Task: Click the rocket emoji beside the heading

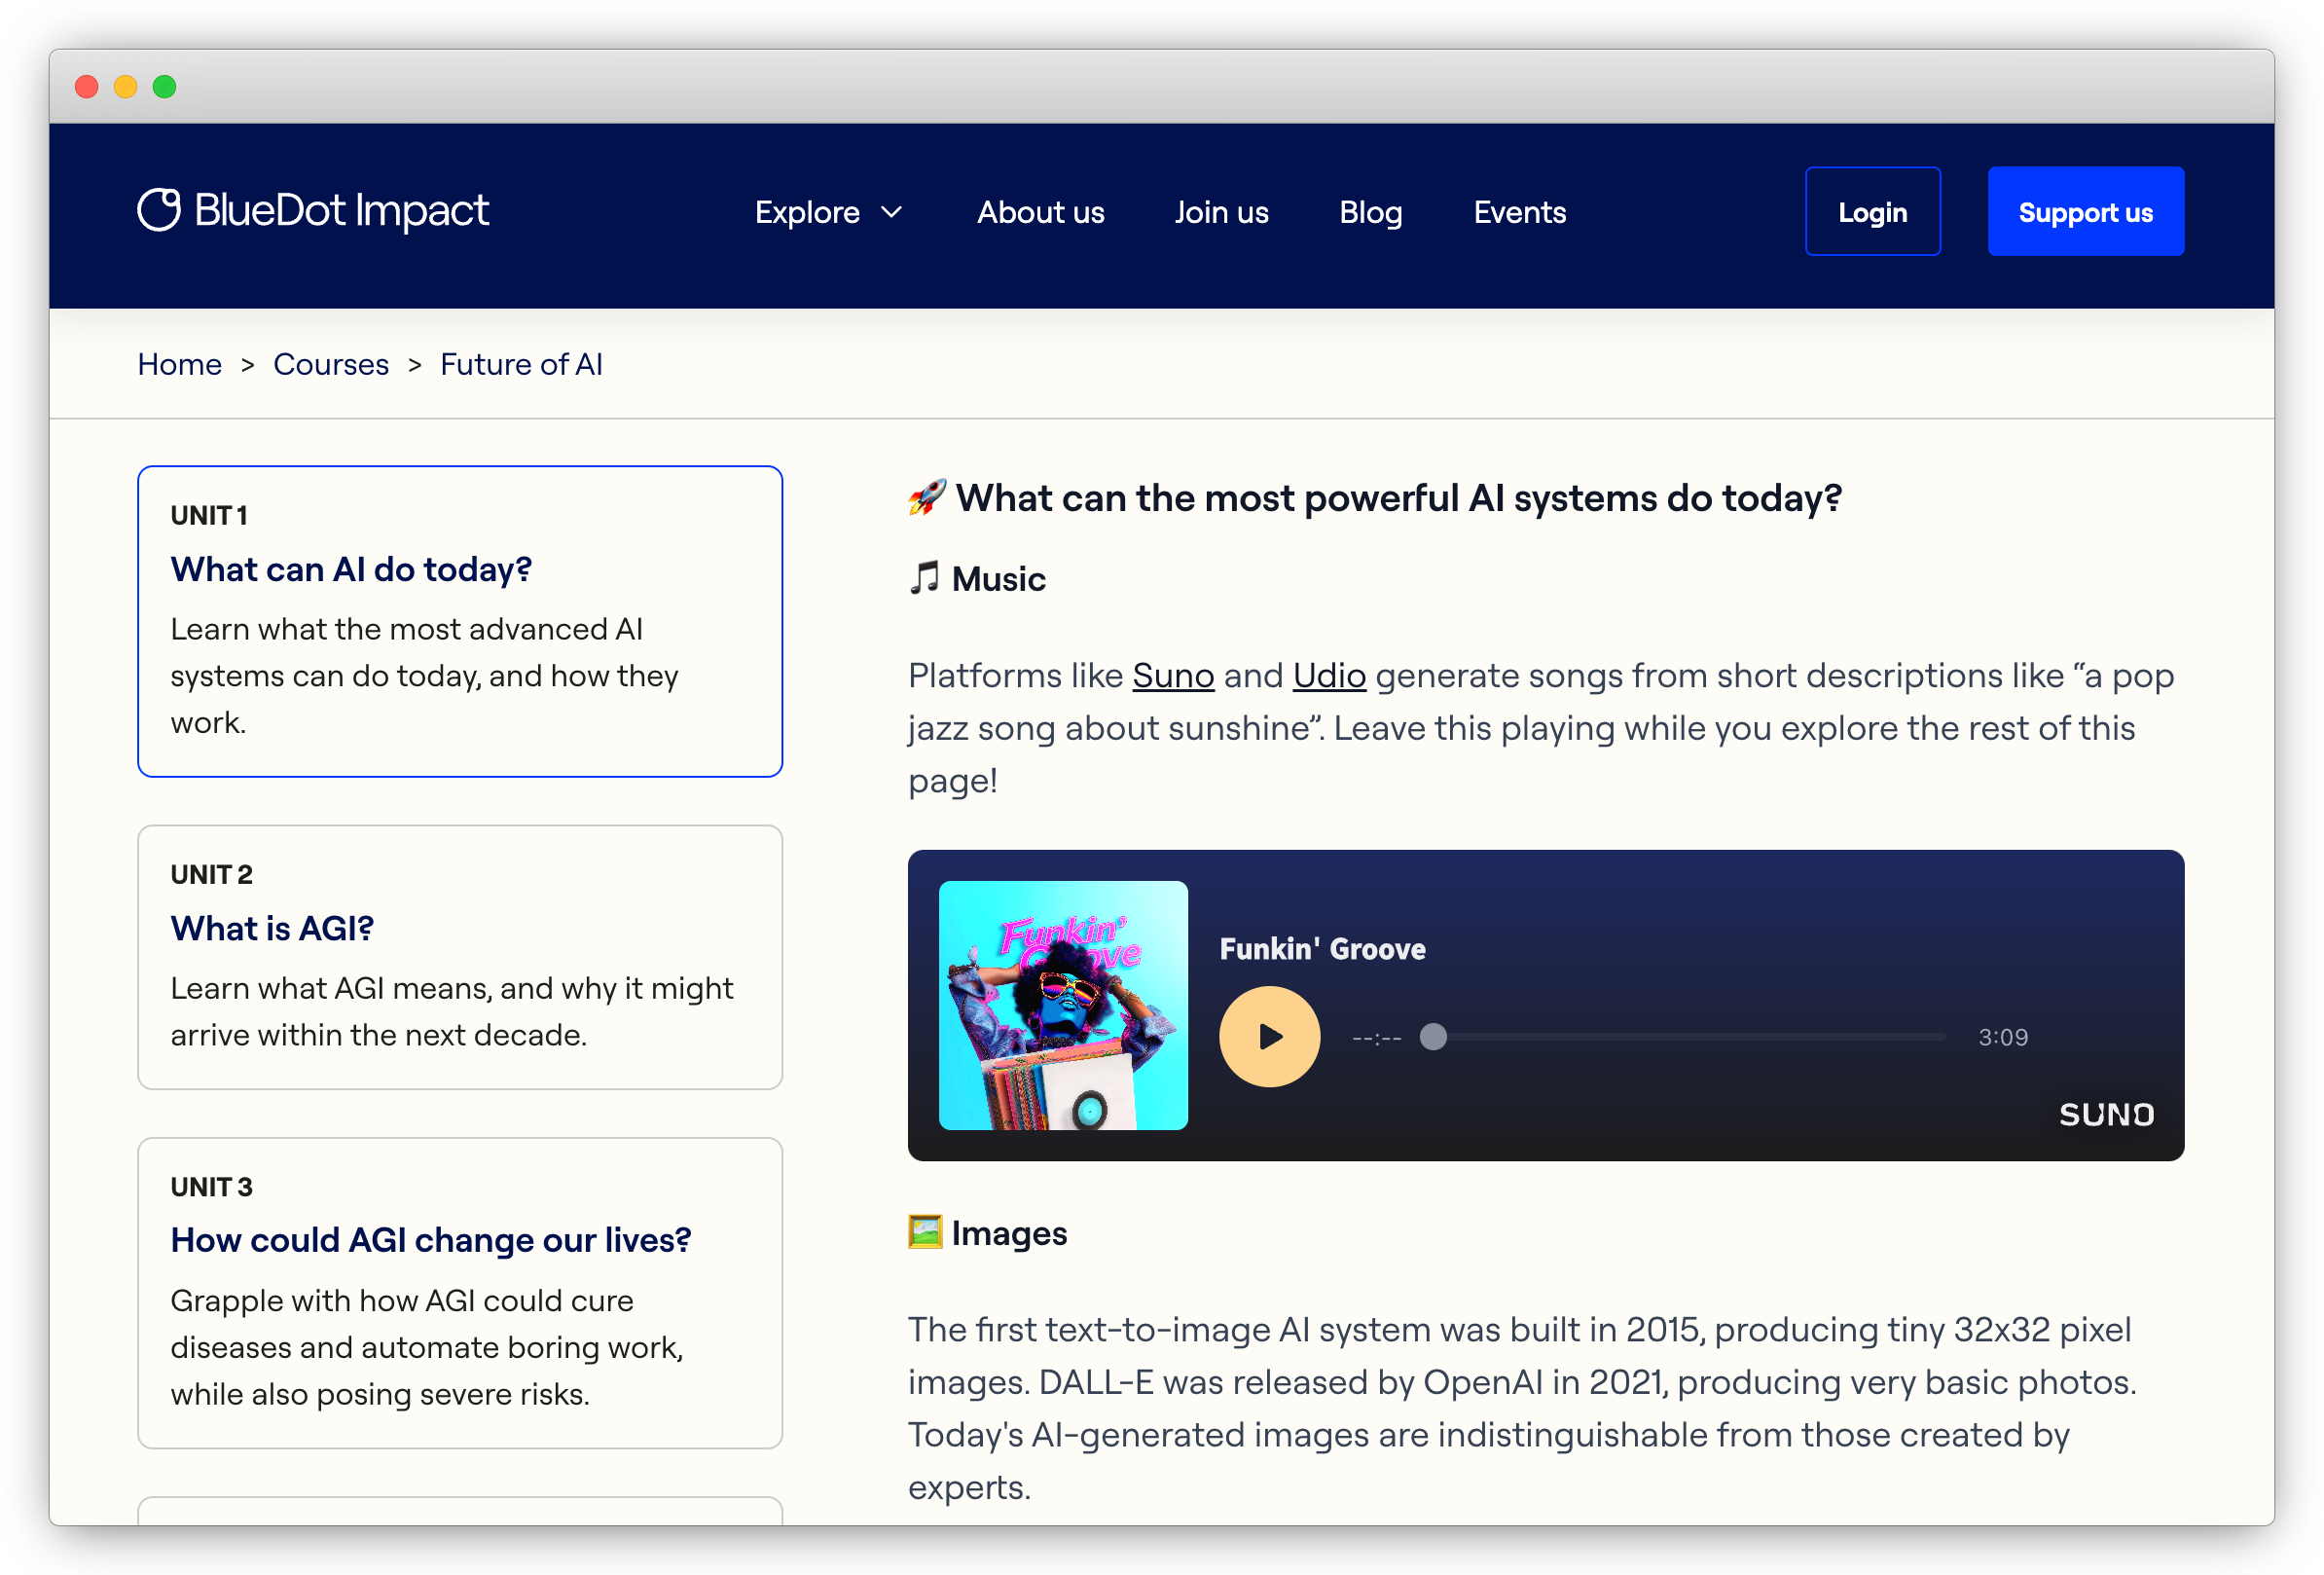Action: [x=926, y=497]
